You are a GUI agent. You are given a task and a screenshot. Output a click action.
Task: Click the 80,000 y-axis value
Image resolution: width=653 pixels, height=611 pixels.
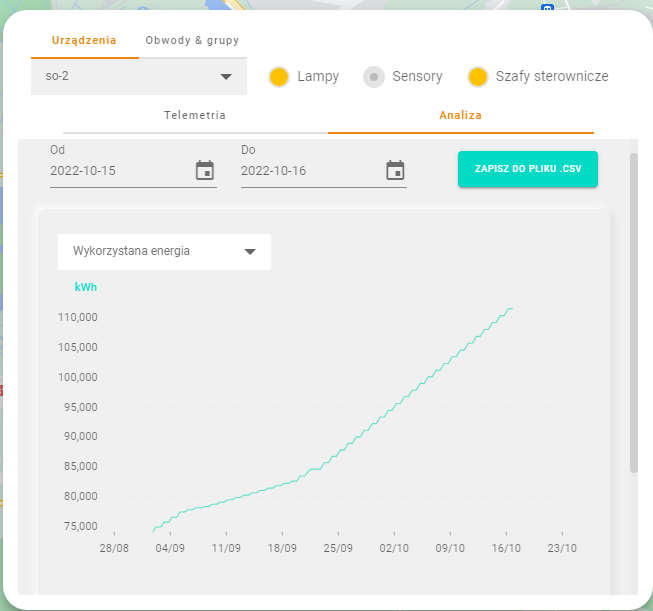tap(81, 496)
